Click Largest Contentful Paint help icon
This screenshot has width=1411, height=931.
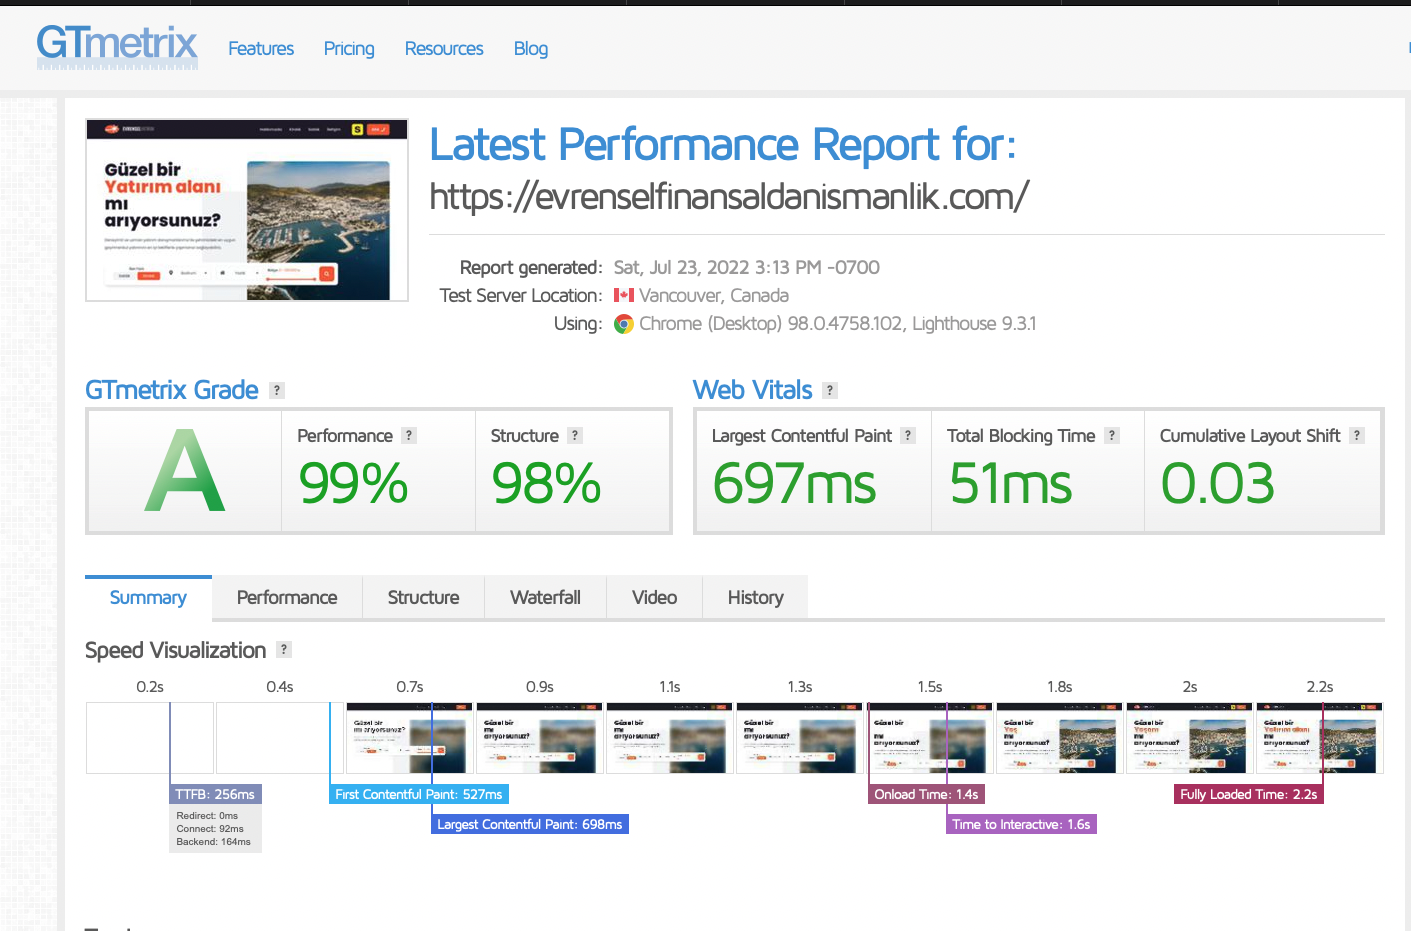coord(908,435)
